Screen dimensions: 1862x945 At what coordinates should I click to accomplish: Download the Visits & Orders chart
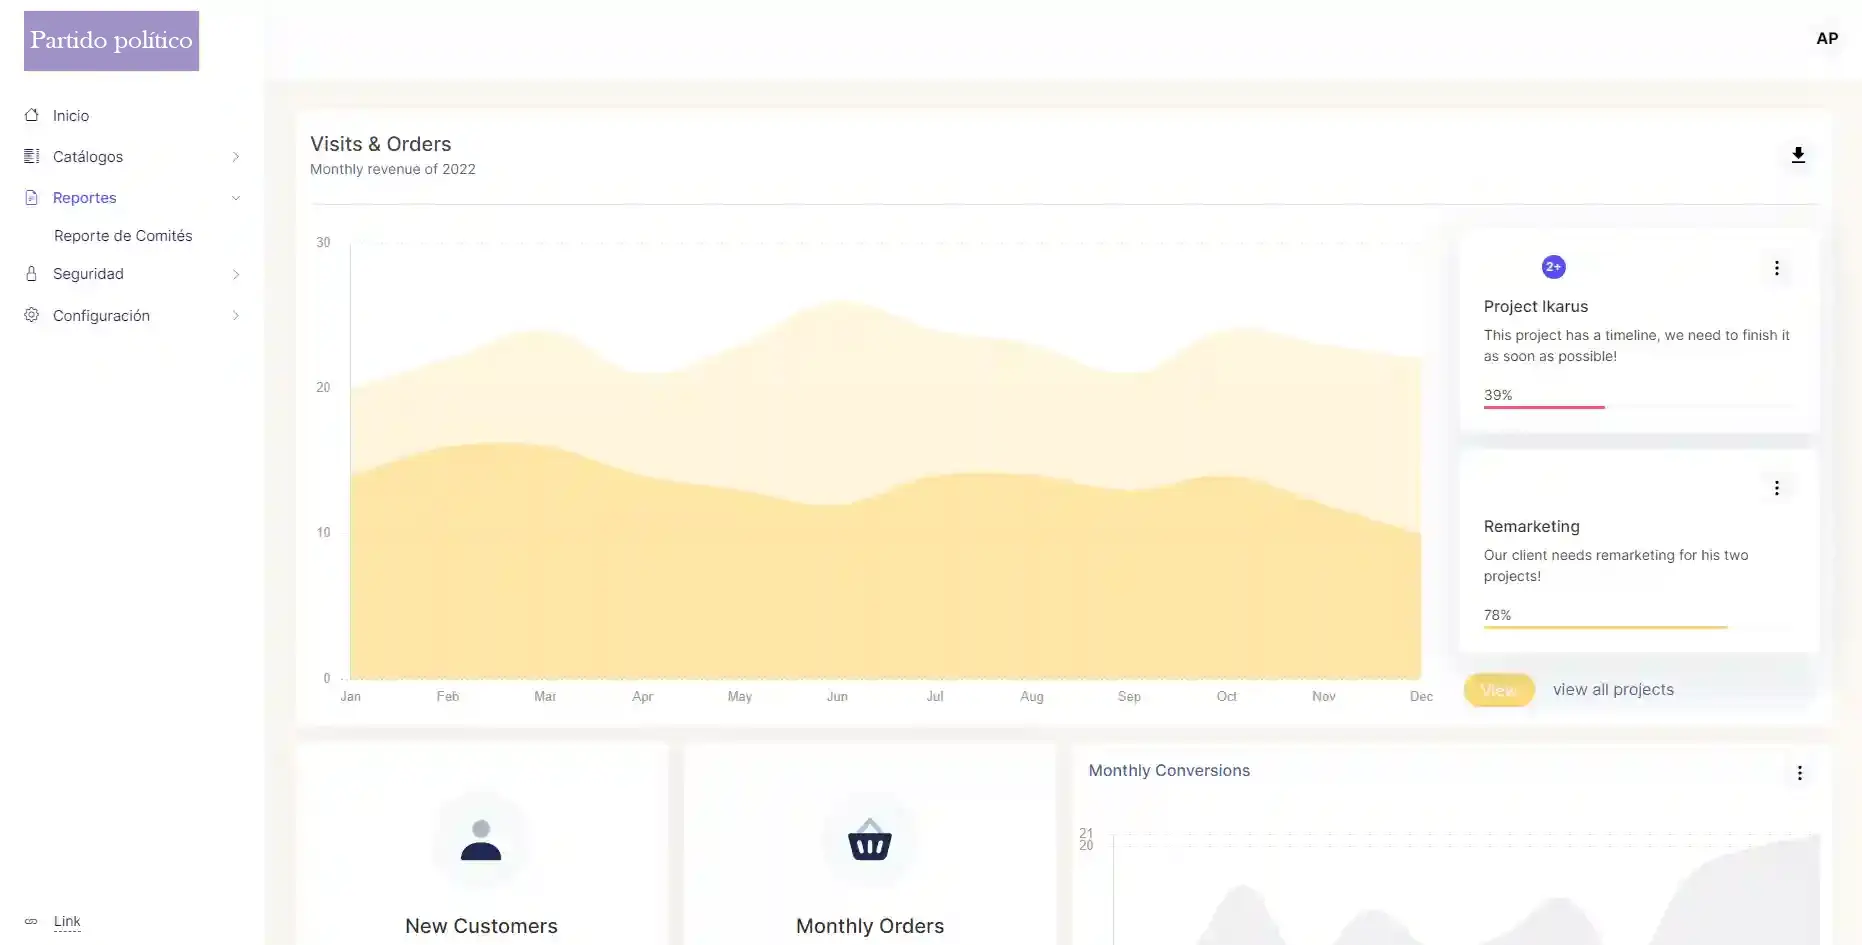[1798, 155]
